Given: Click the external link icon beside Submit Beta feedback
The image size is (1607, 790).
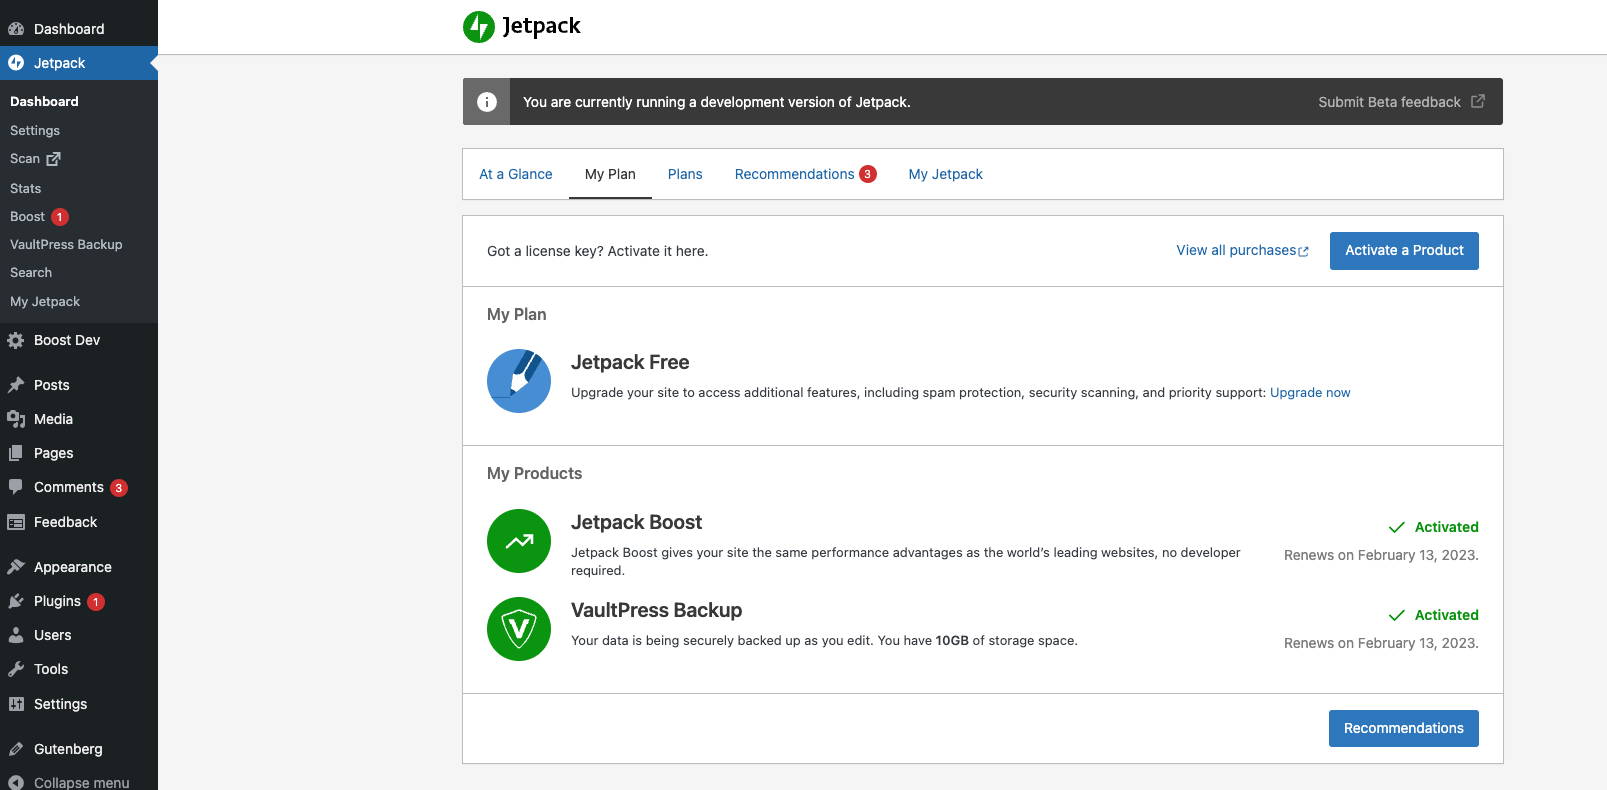Looking at the screenshot, I should pos(1478,101).
